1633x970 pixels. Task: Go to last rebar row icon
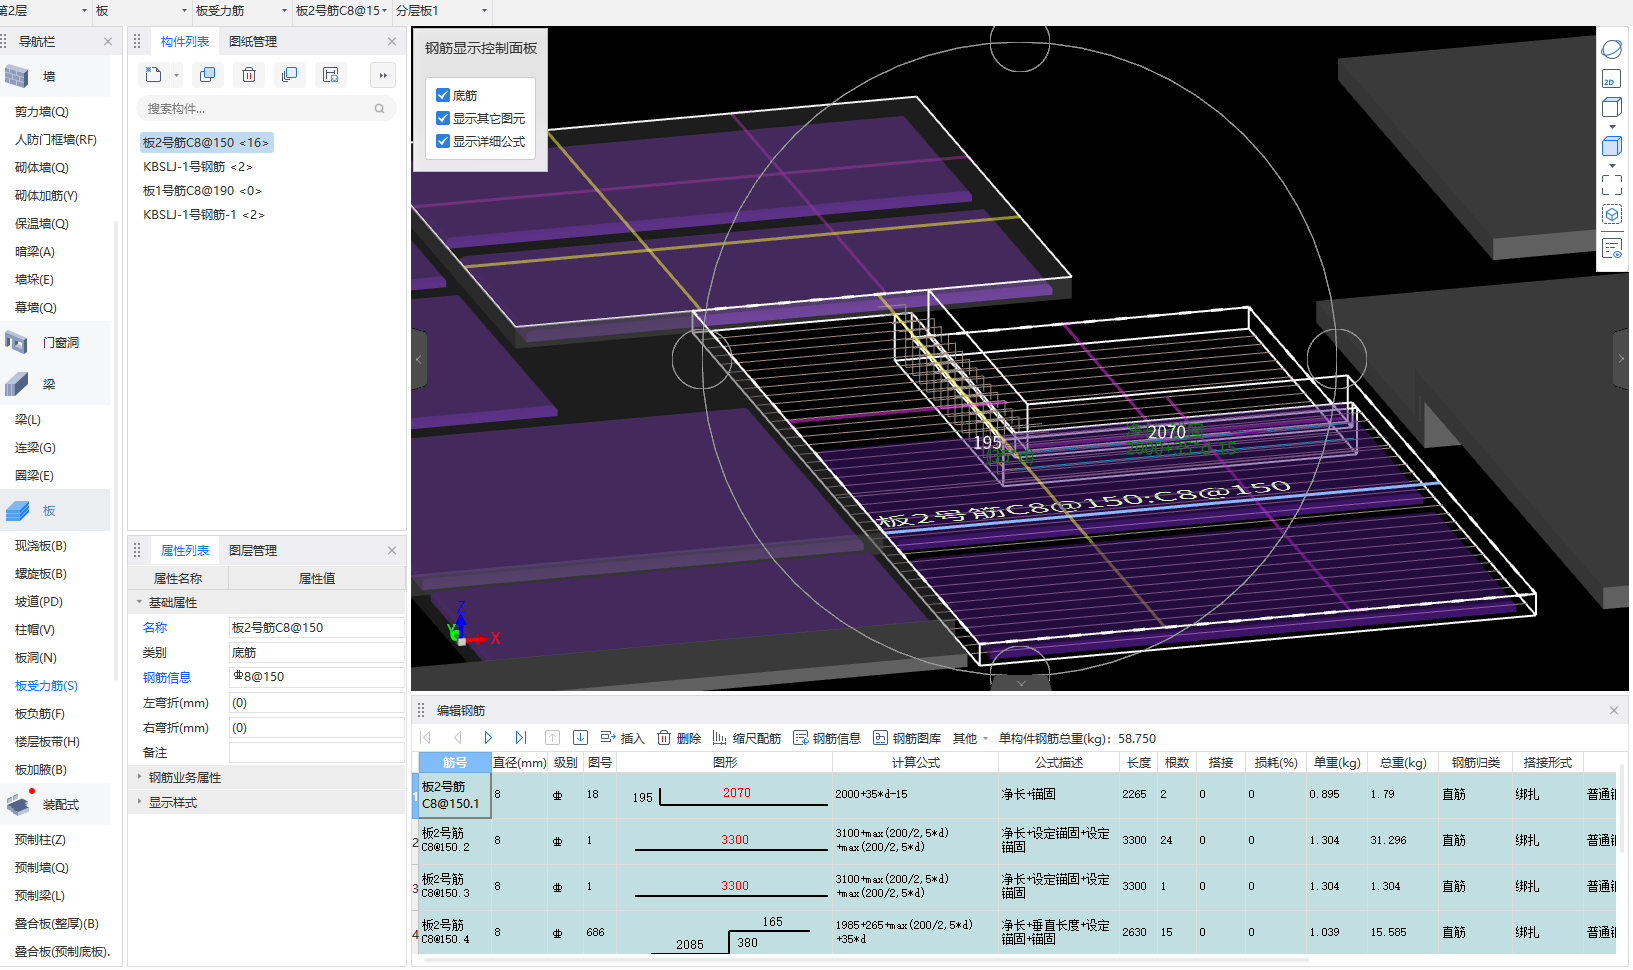(520, 738)
